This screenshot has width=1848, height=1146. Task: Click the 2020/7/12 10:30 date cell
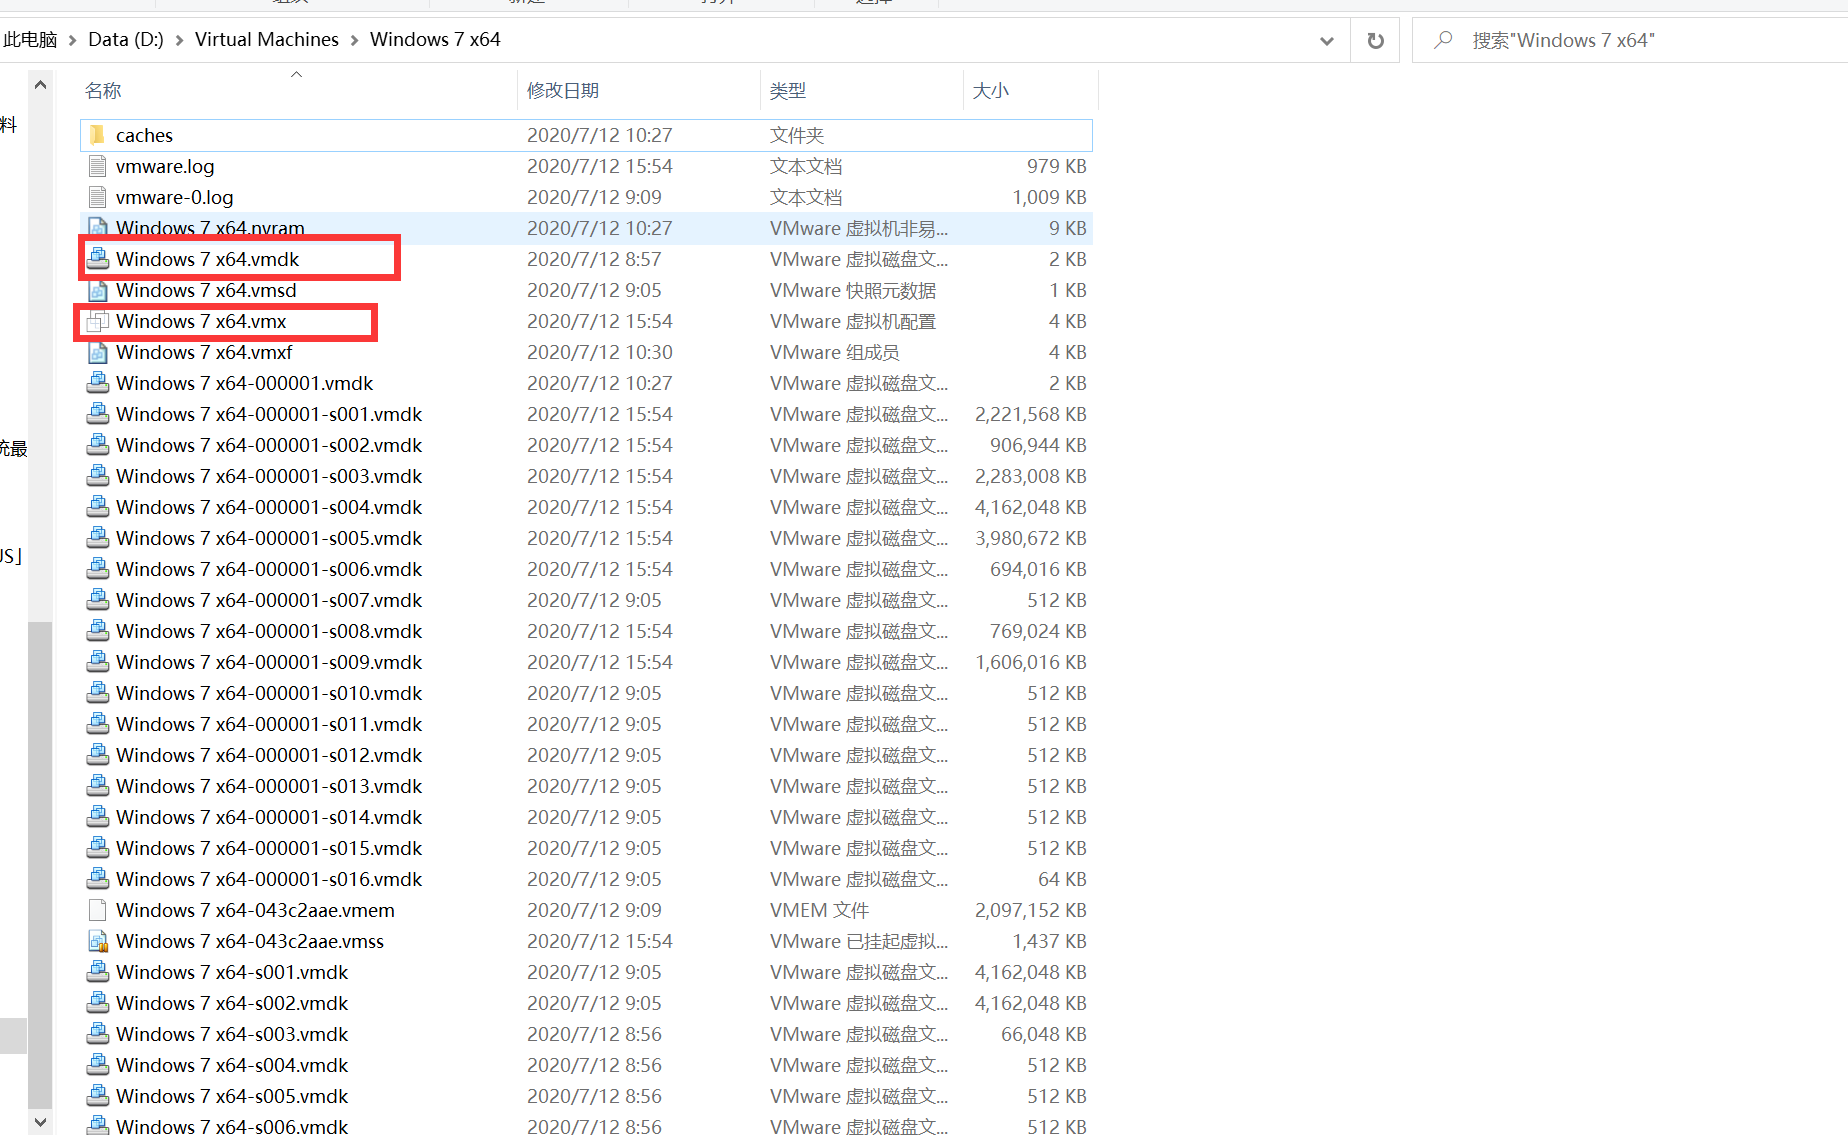click(x=600, y=352)
